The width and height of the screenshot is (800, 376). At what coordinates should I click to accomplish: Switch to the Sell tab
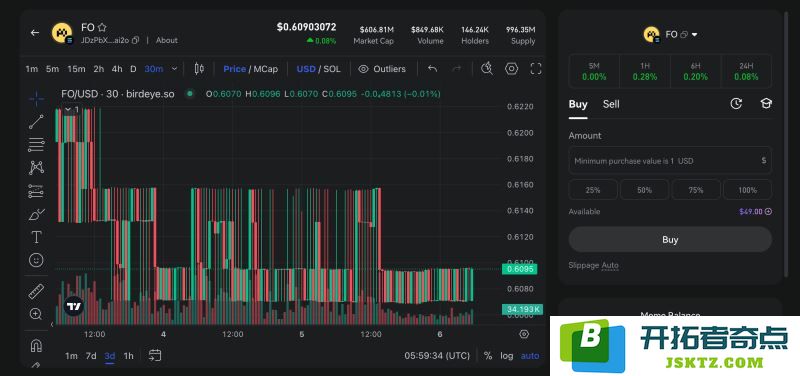coord(611,105)
